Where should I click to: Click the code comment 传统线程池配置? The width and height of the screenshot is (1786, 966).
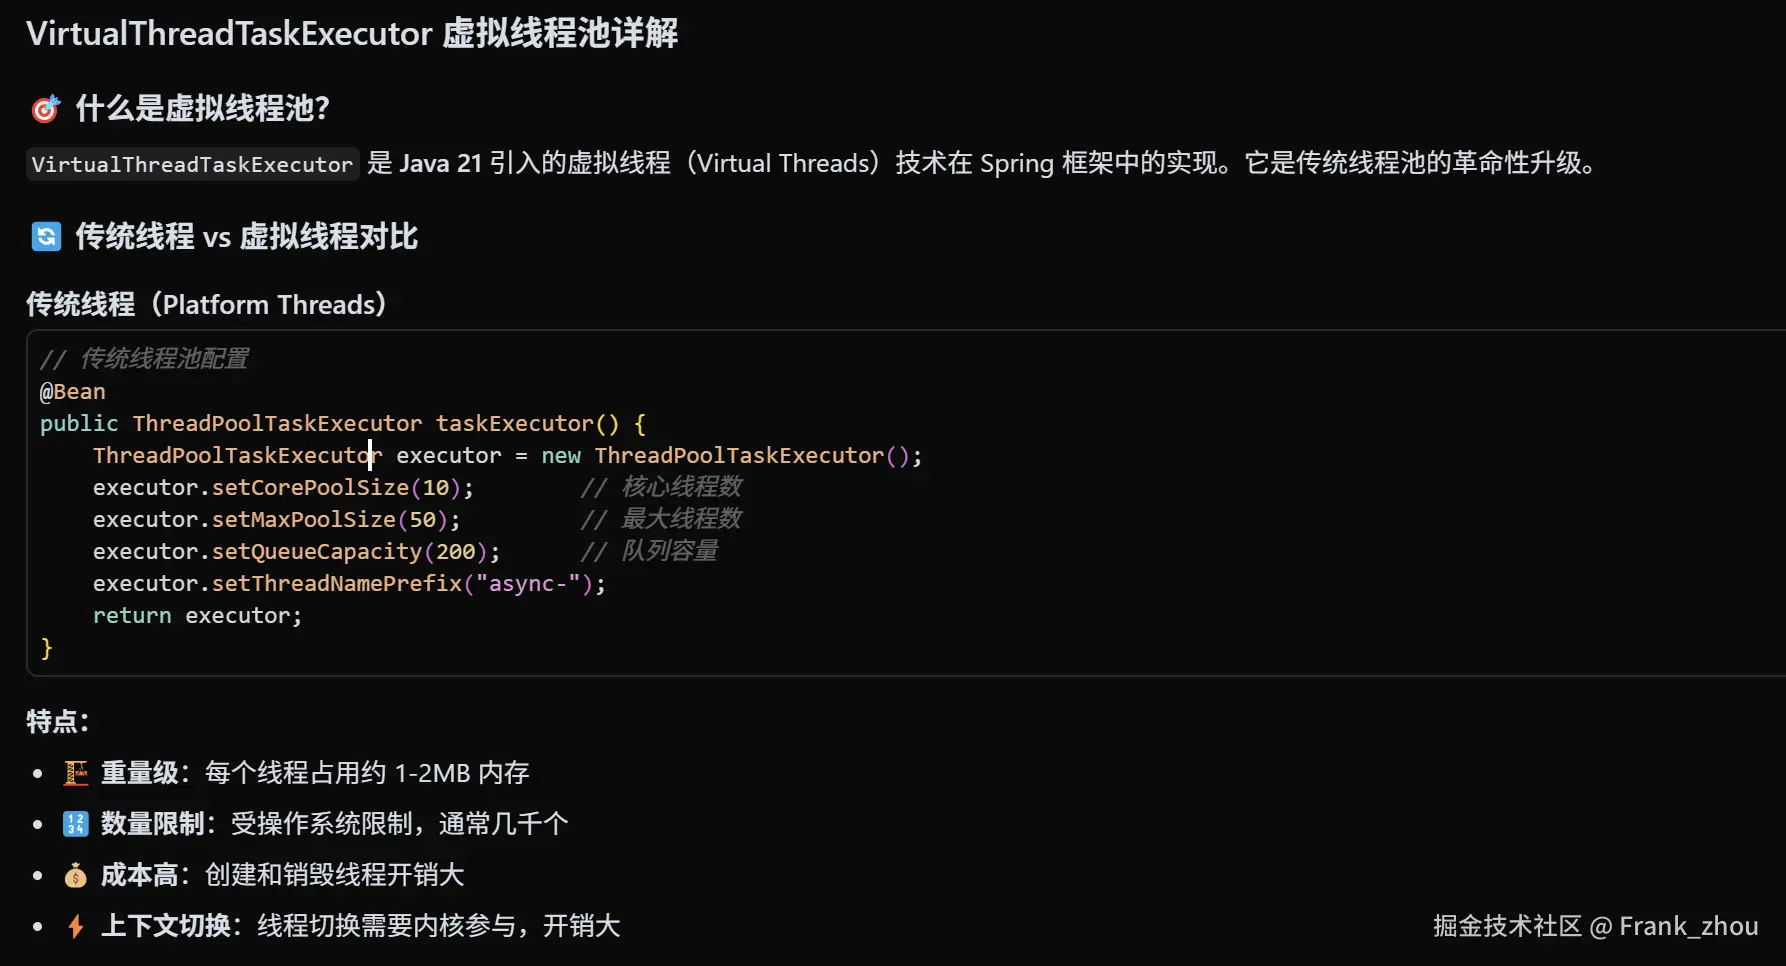tap(164, 358)
